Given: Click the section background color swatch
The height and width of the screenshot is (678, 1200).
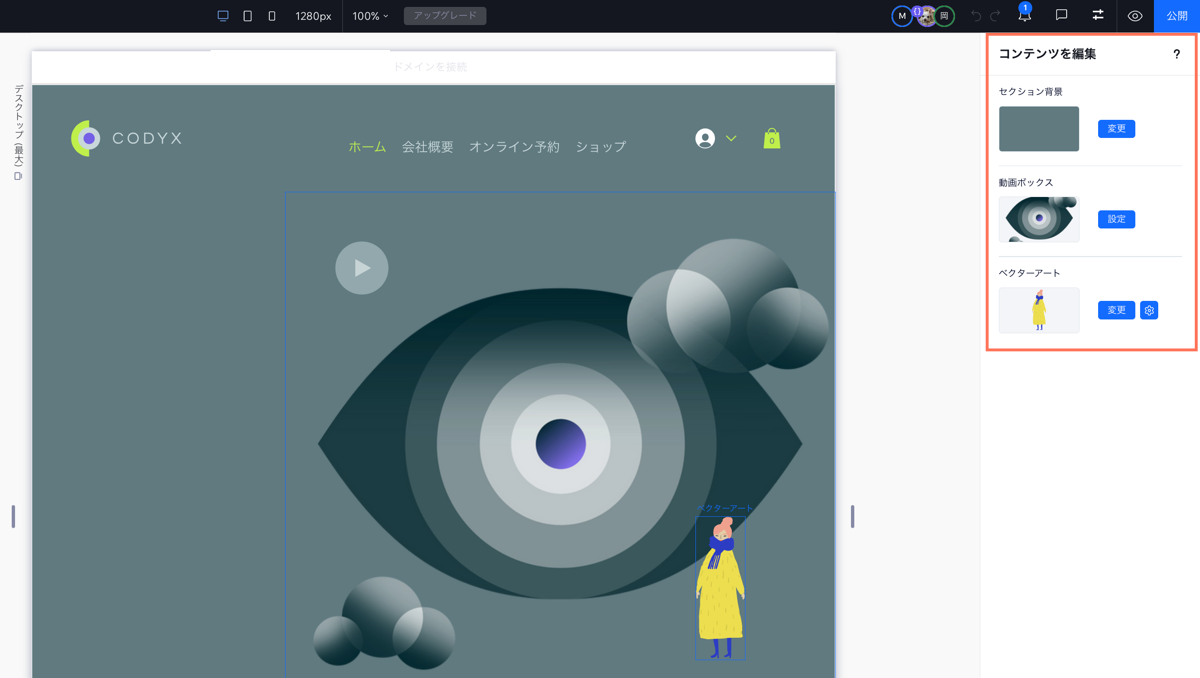Looking at the screenshot, I should 1039,129.
